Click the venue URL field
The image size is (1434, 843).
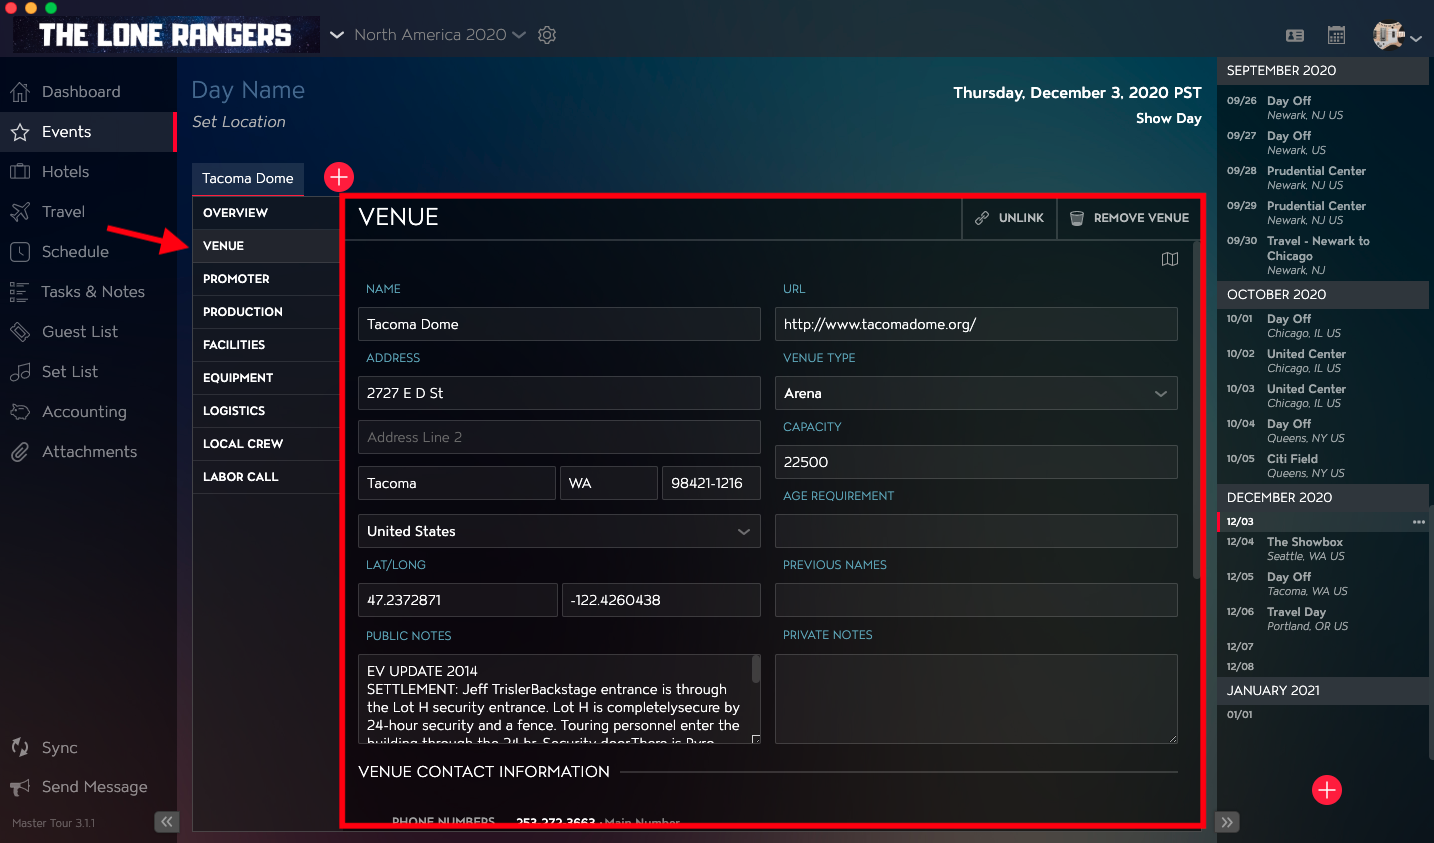point(976,324)
